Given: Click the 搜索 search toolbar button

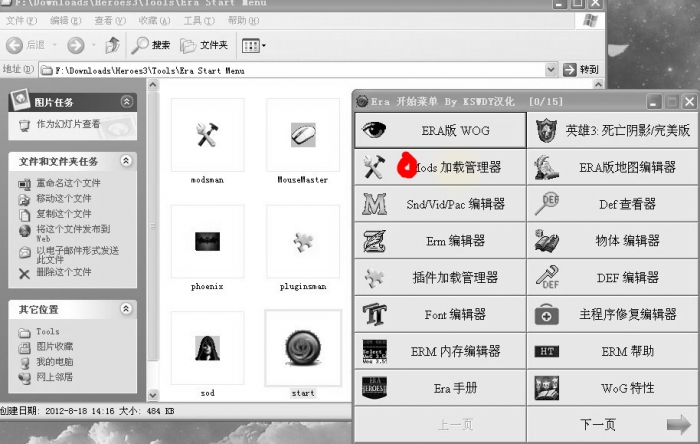Looking at the screenshot, I should pos(150,45).
